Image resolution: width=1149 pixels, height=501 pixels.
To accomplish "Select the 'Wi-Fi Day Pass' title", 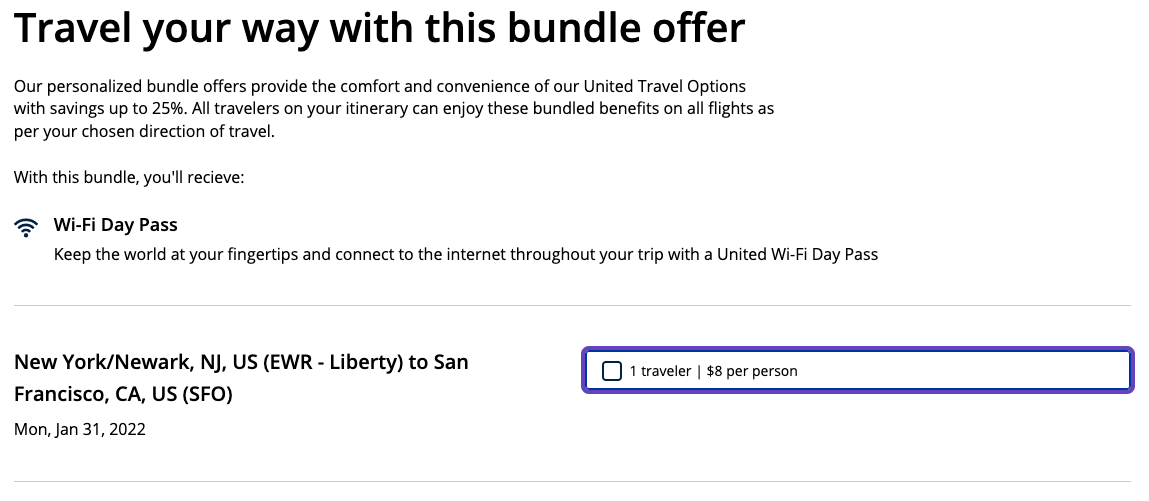I will pos(115,225).
